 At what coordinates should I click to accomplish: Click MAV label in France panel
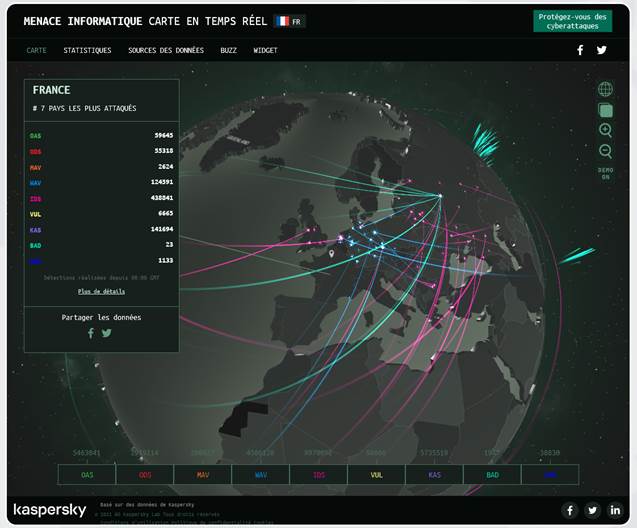pos(35,167)
